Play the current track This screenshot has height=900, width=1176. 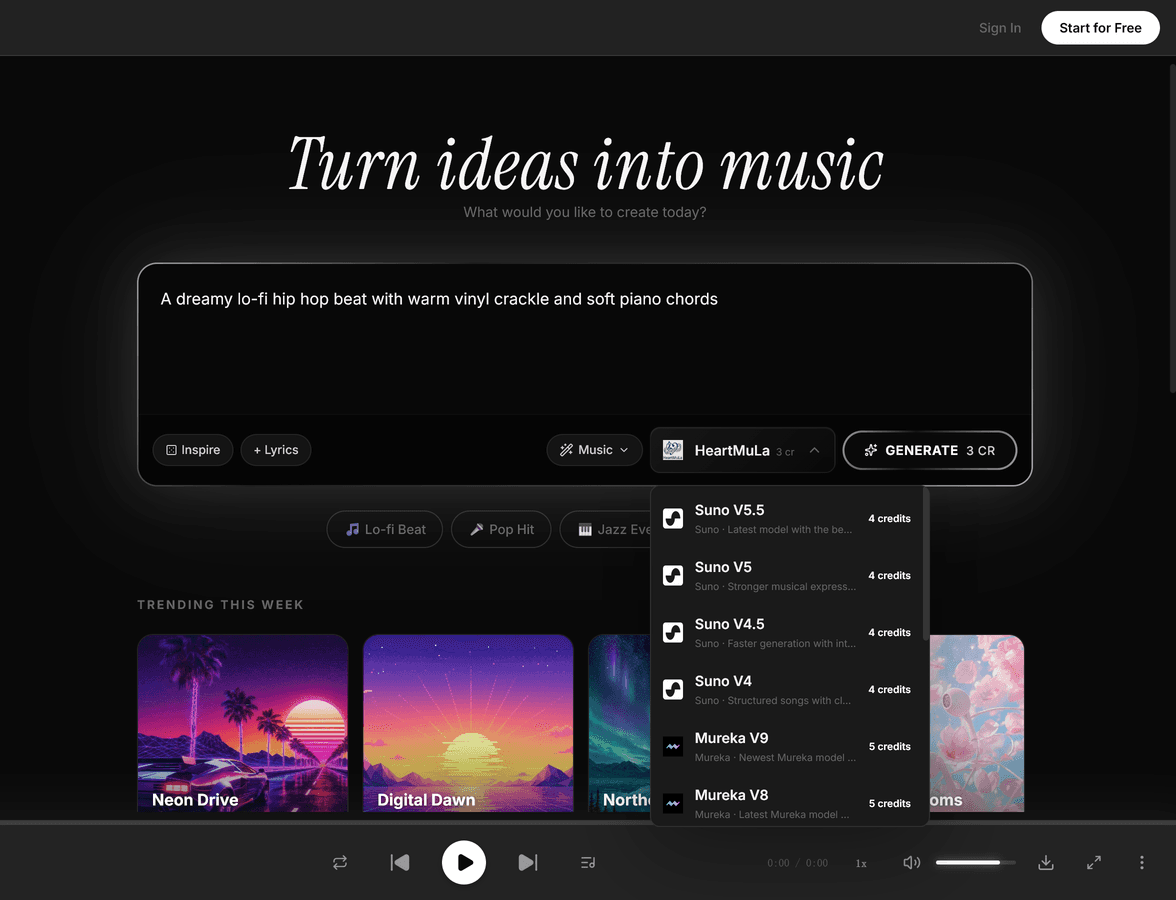tap(464, 862)
